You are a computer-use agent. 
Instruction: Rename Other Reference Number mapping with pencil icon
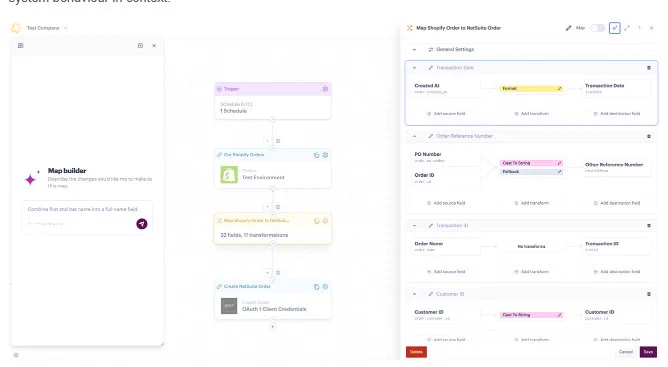click(431, 136)
